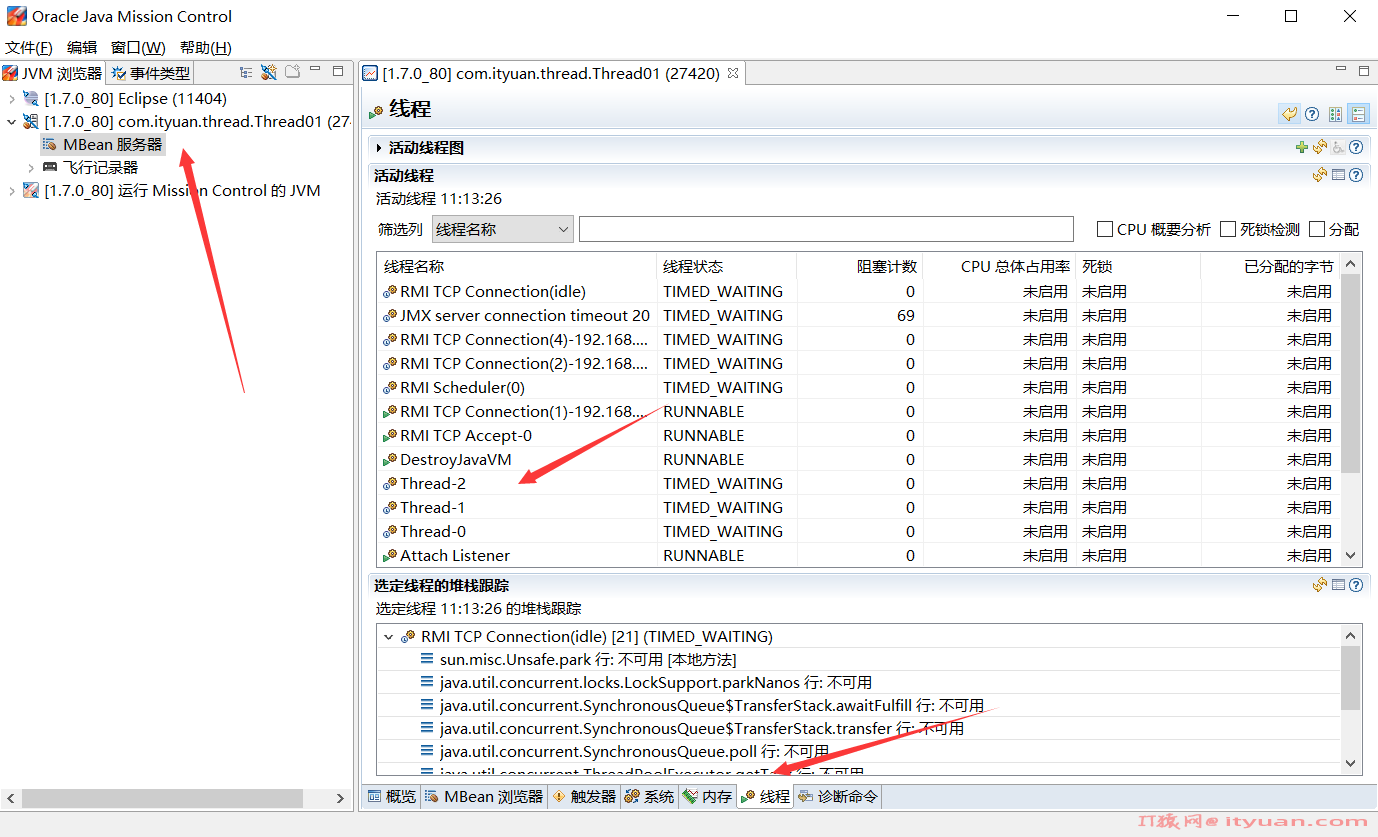Open table settings for stack trace section
Screen dimensions: 1378x837
tap(1338, 585)
